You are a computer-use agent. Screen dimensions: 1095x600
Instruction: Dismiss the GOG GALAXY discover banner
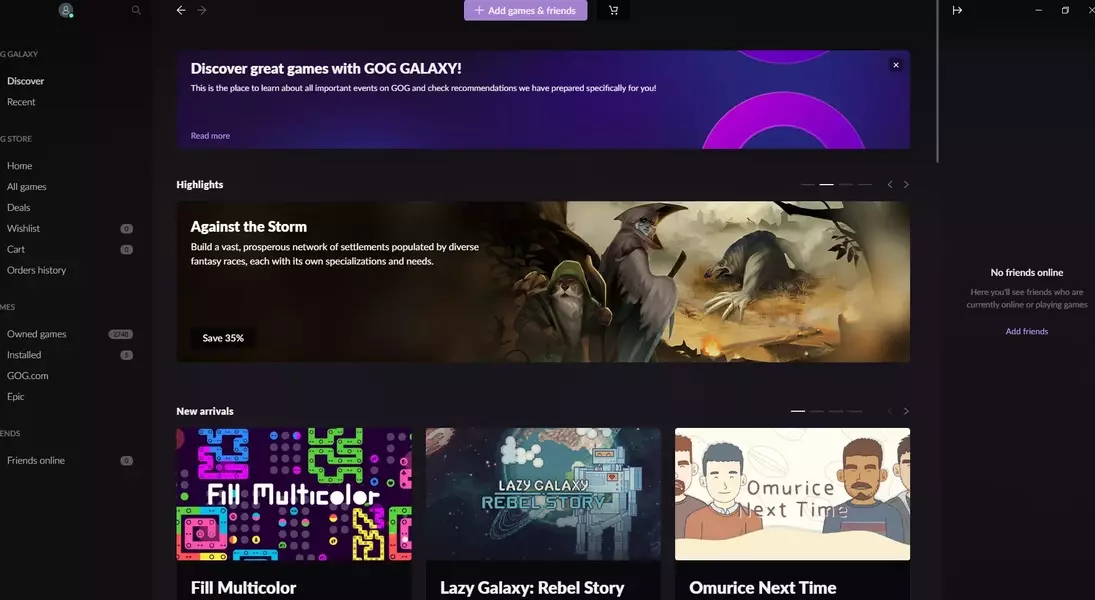pyautogui.click(x=896, y=65)
